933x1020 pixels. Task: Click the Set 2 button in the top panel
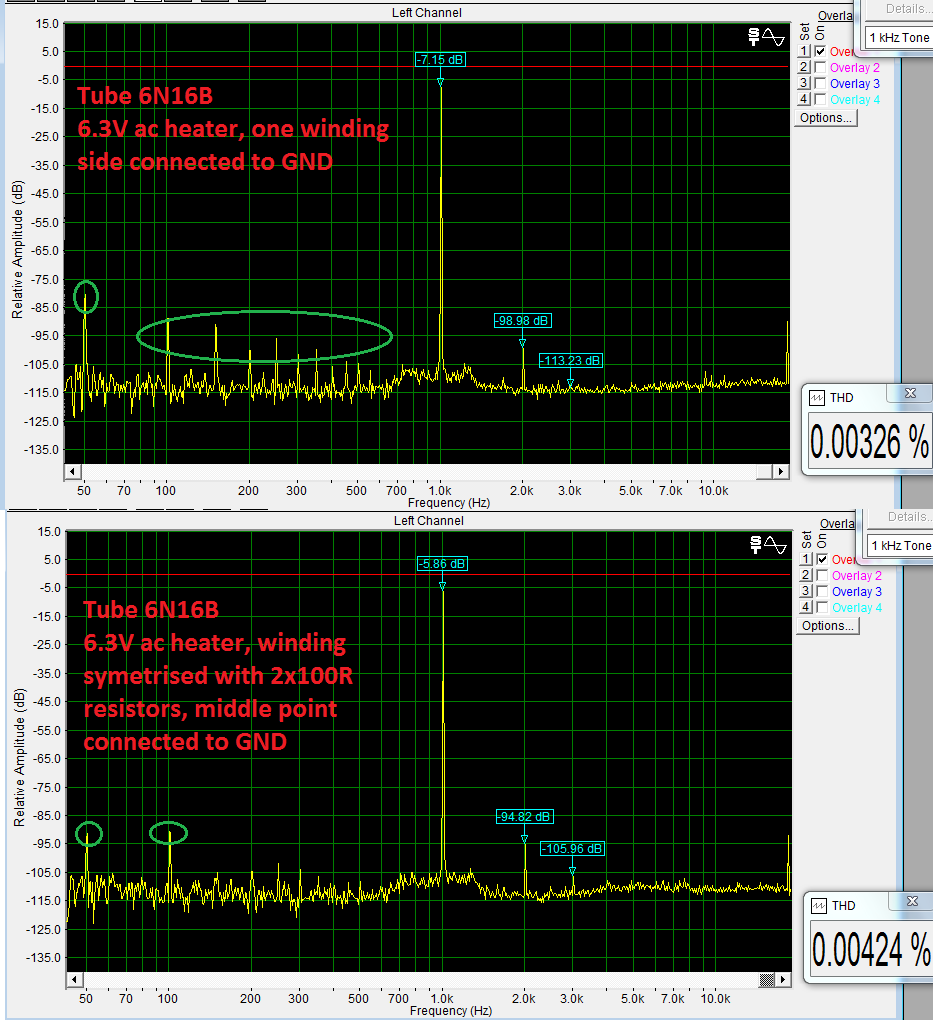coord(804,67)
